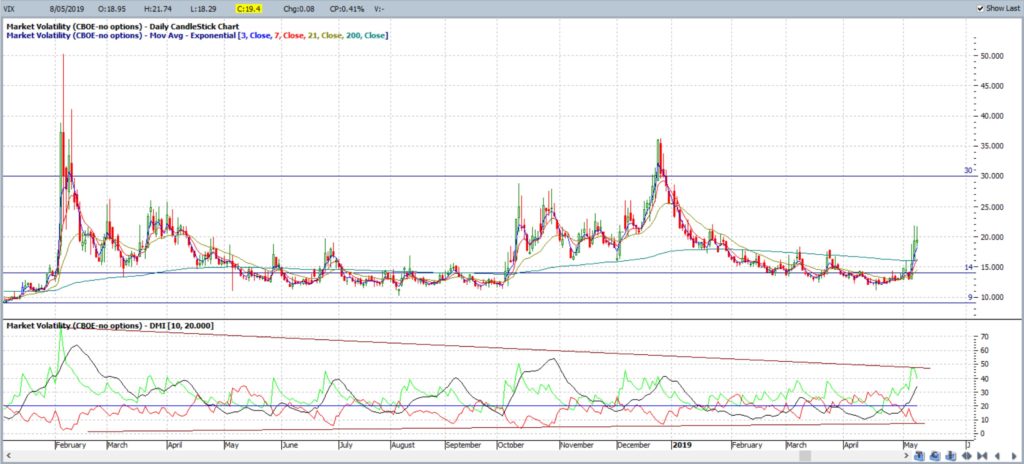Click the 30 horizontal line label

click(x=969, y=171)
